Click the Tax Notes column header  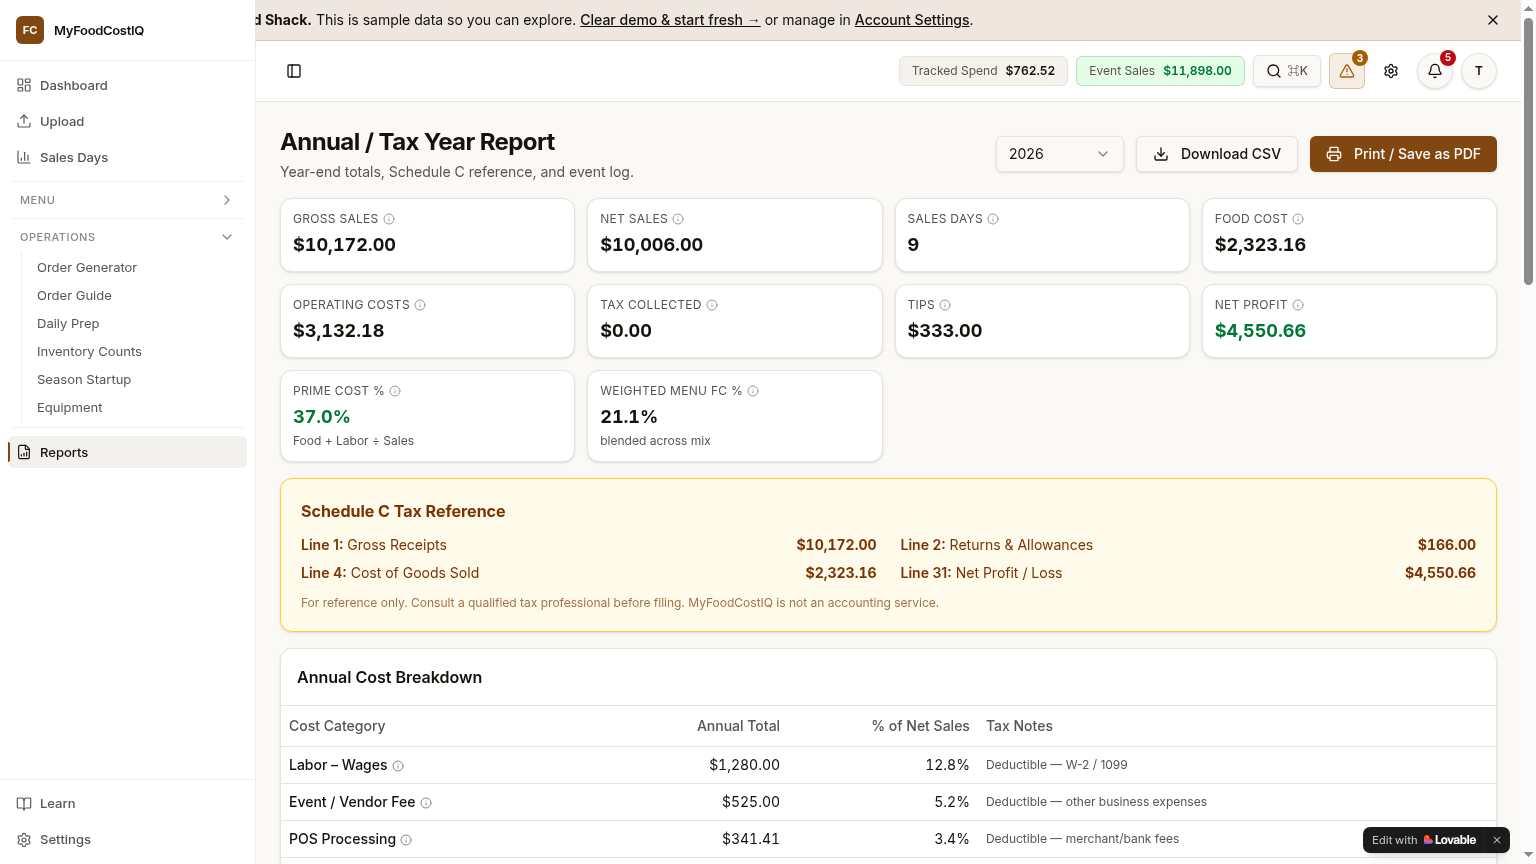coord(1019,726)
